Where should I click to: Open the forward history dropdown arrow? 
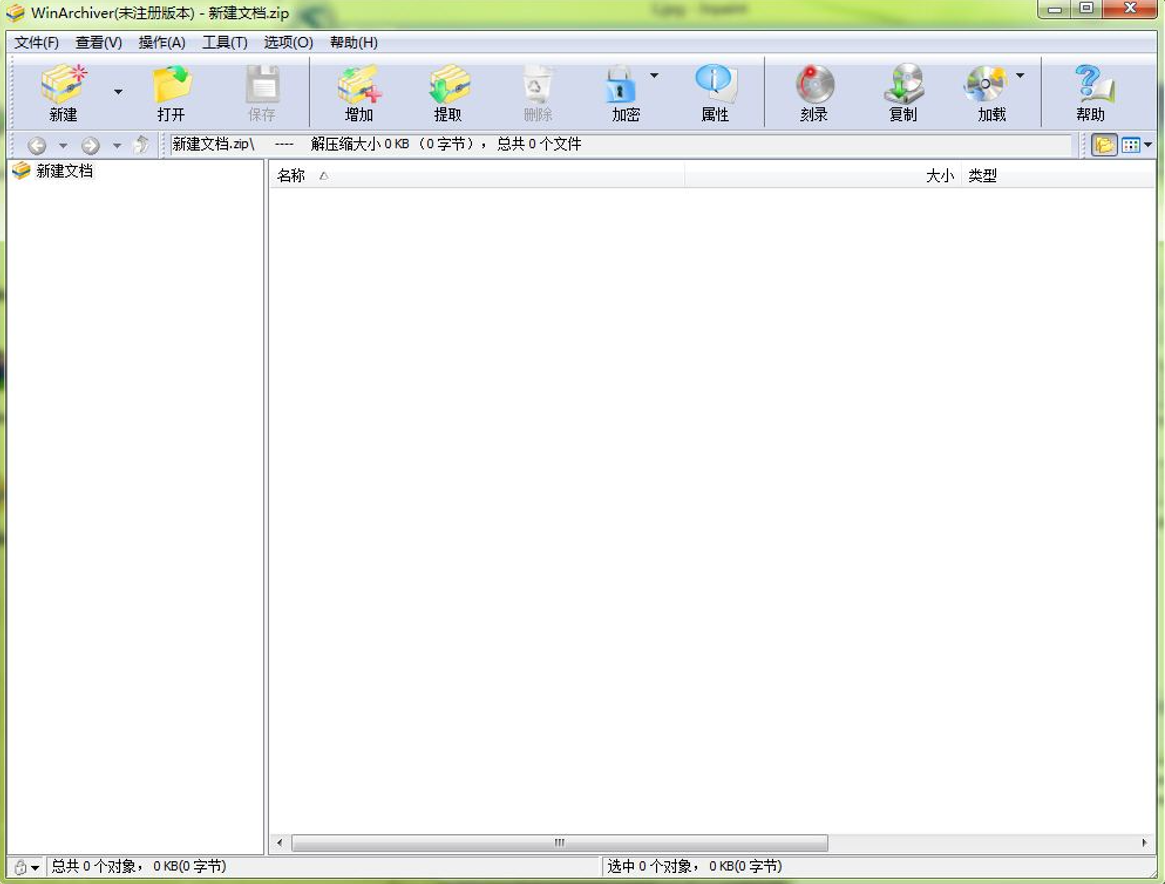(x=117, y=146)
